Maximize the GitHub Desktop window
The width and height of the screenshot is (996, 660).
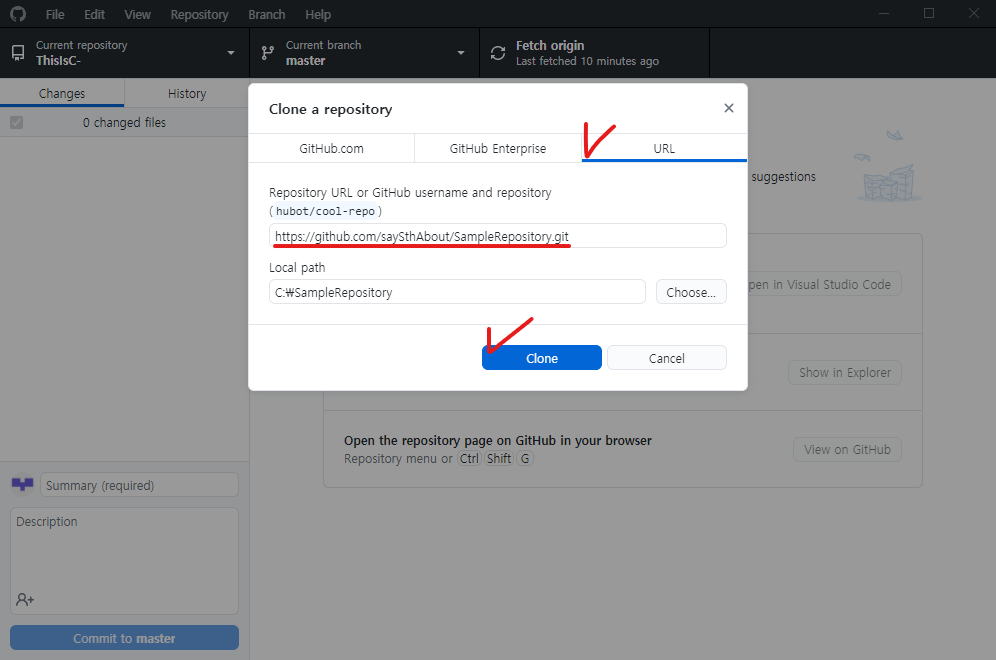pos(929,13)
